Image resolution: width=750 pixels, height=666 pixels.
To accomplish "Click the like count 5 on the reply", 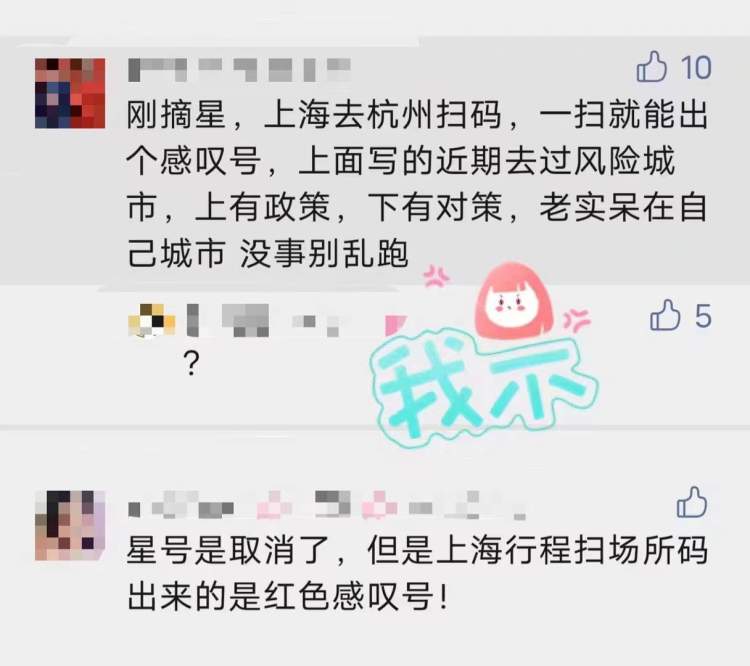I will [x=703, y=316].
